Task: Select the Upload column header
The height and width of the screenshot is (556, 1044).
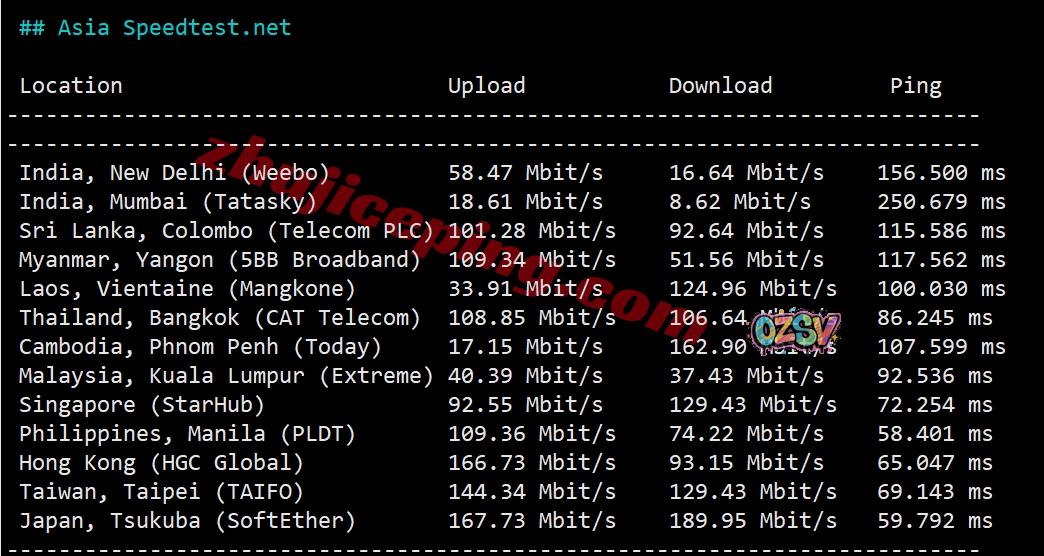Action: 486,87
